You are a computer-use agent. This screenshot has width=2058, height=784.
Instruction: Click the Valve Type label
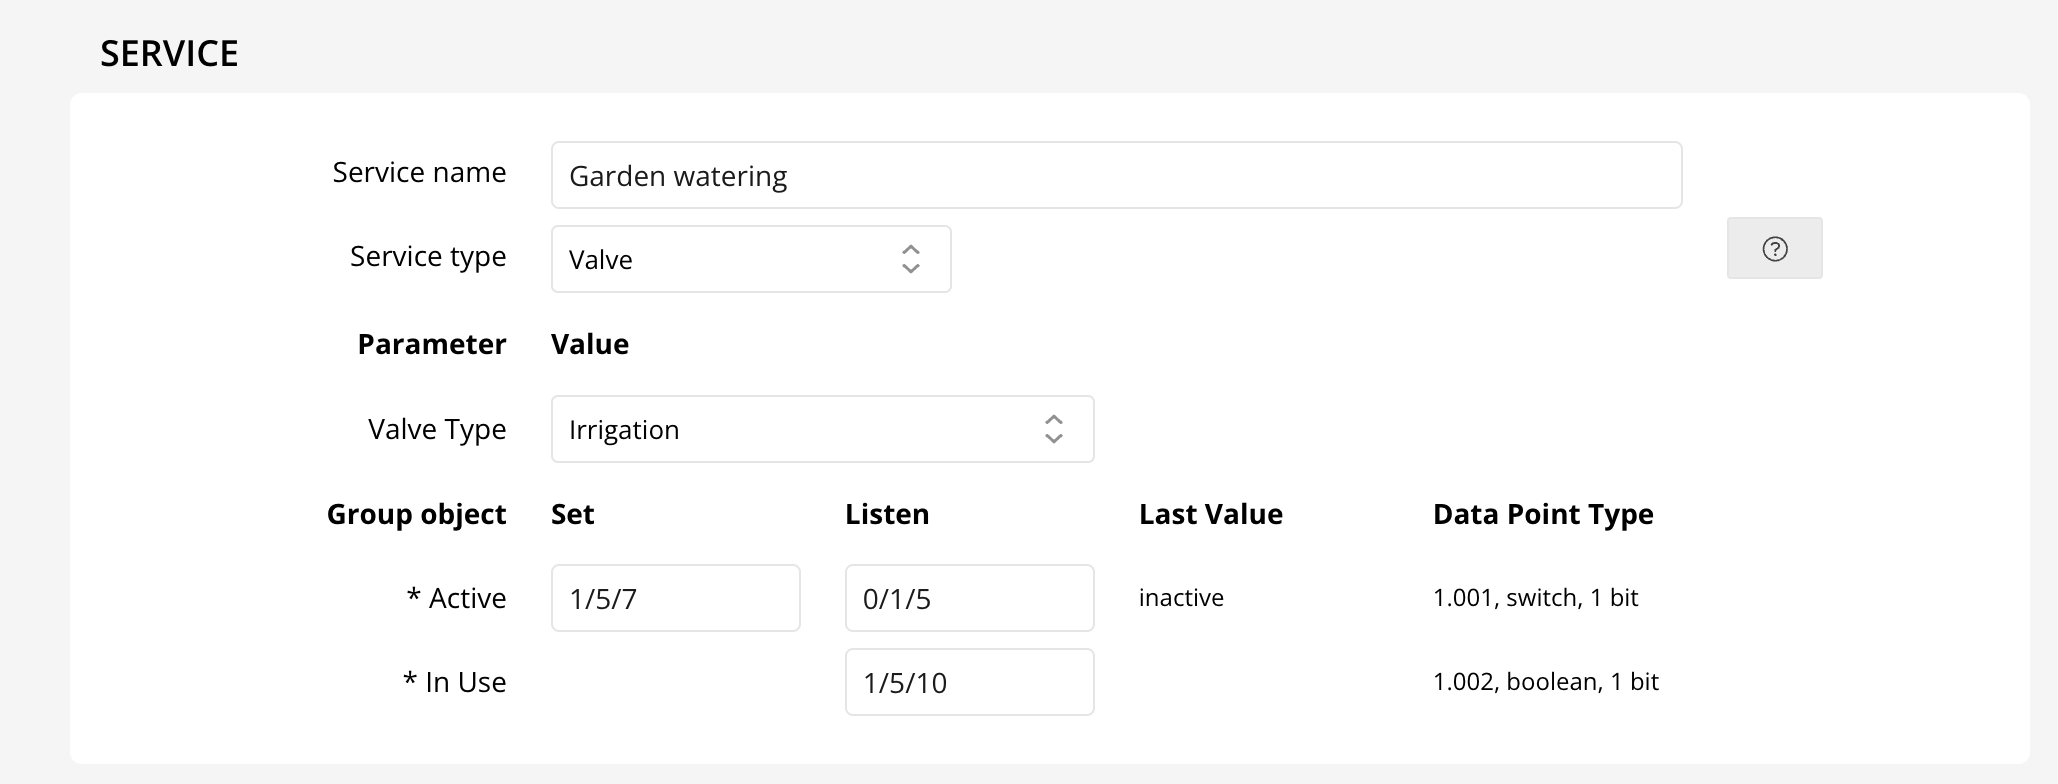437,430
